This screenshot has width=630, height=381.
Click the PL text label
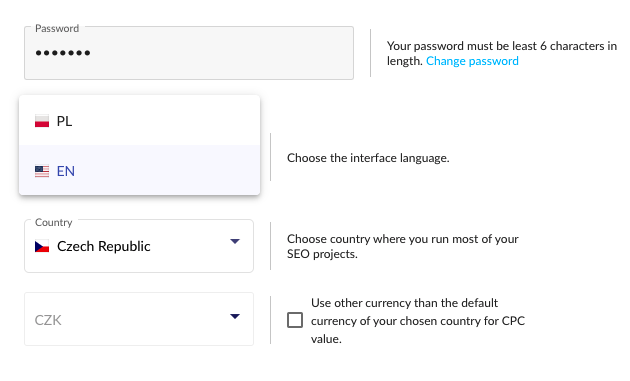pos(64,121)
